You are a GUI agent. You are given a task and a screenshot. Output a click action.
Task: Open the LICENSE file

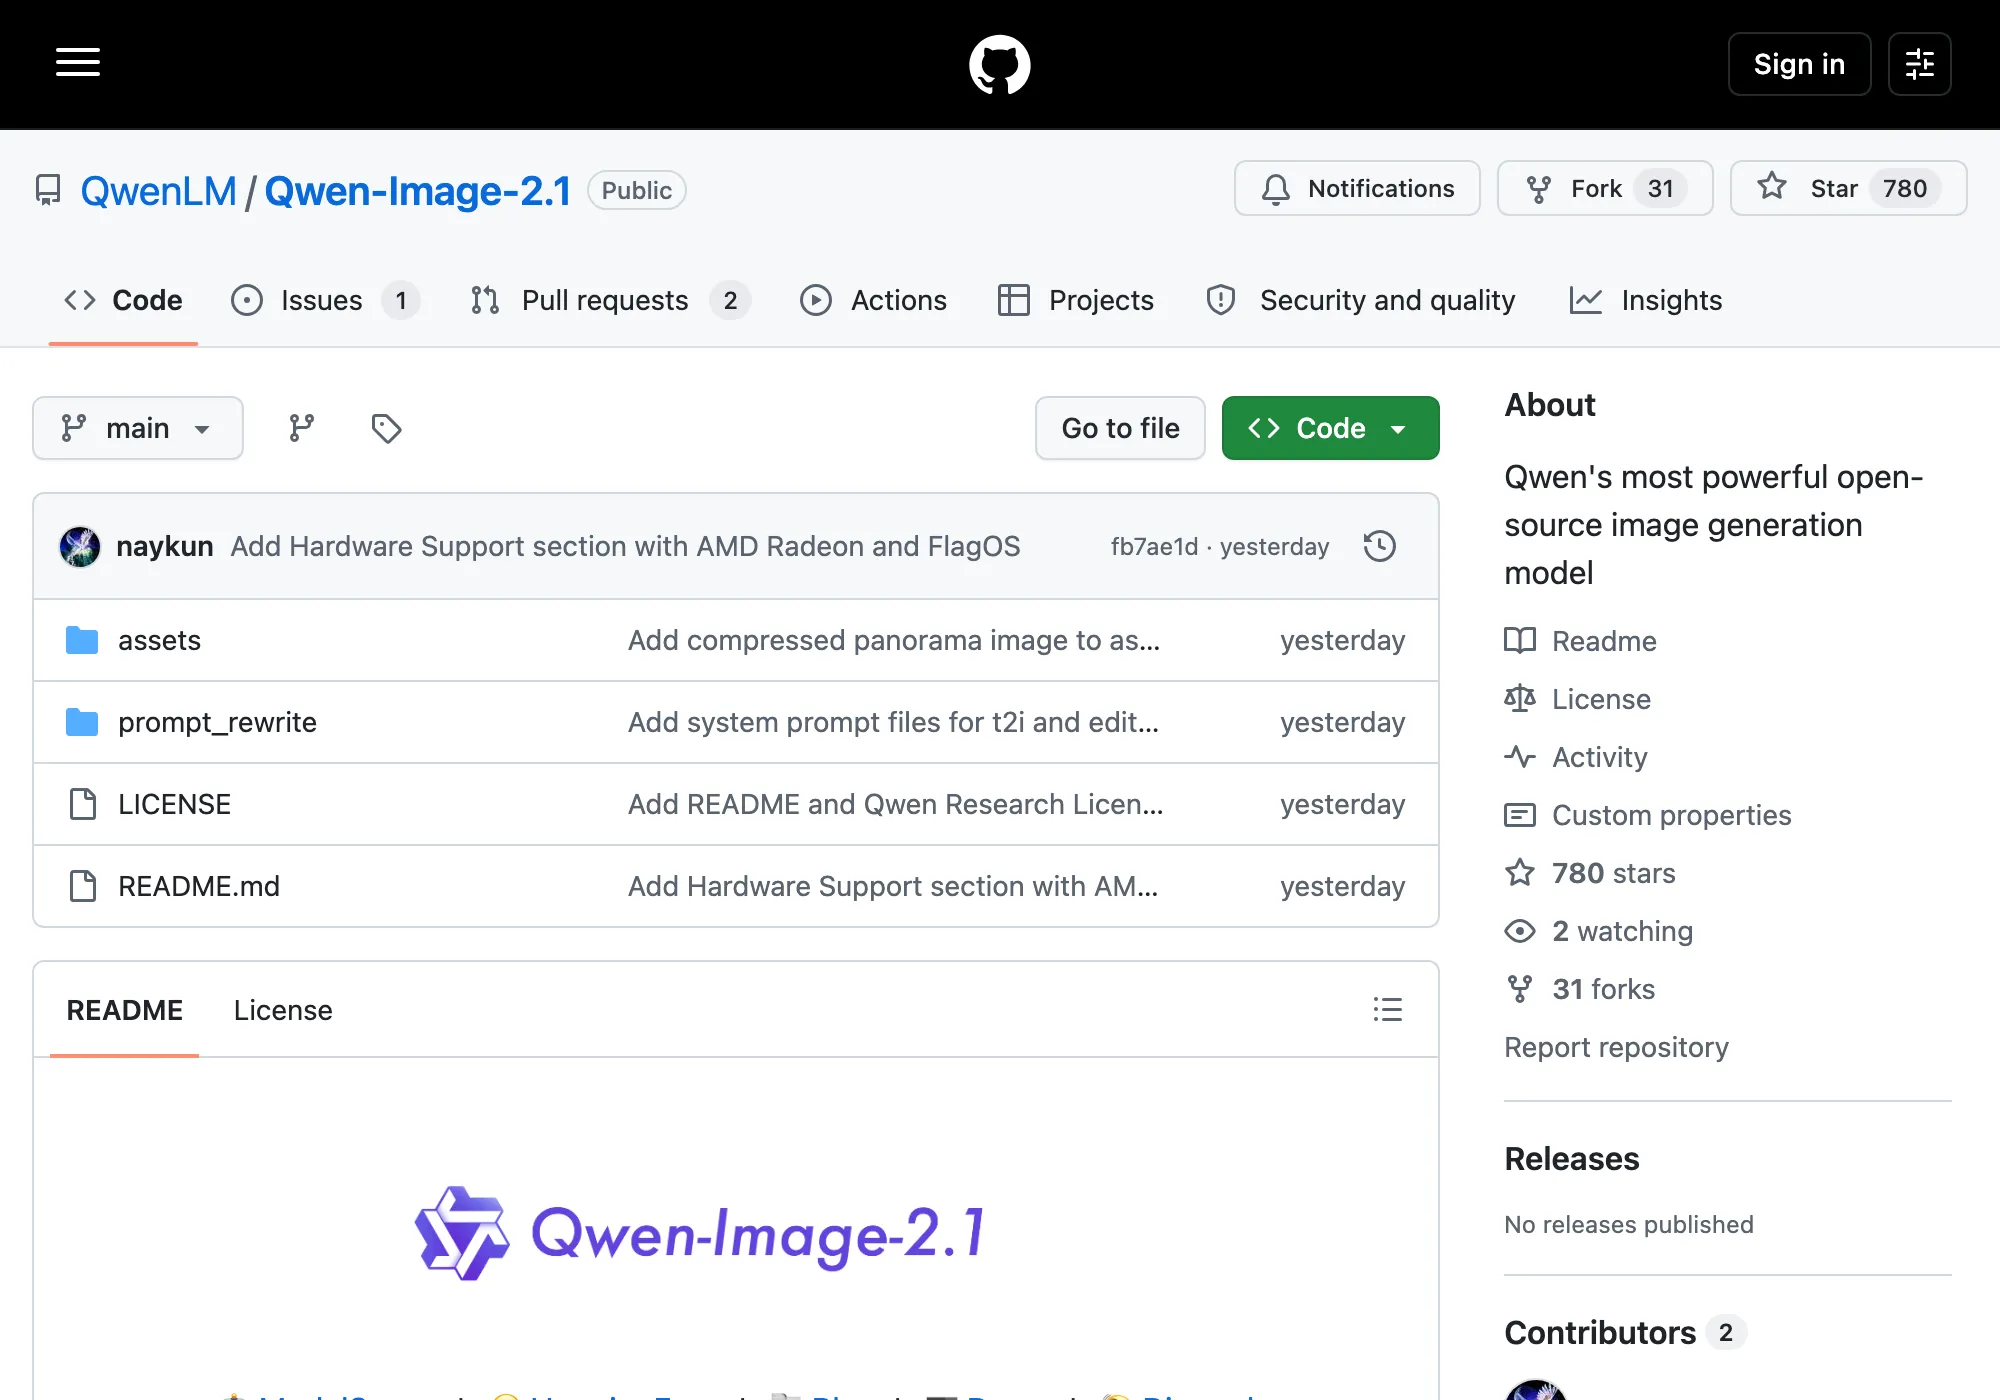174,804
